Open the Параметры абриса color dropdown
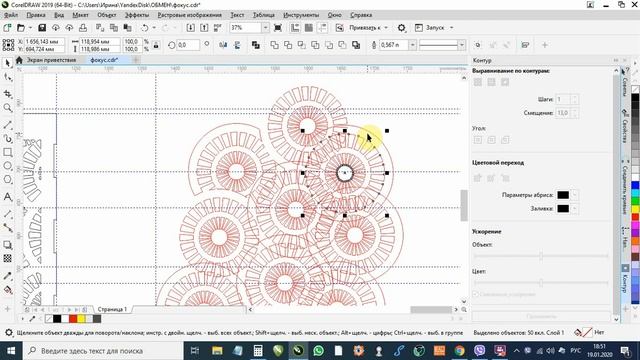The height and width of the screenshot is (360, 640). point(575,195)
